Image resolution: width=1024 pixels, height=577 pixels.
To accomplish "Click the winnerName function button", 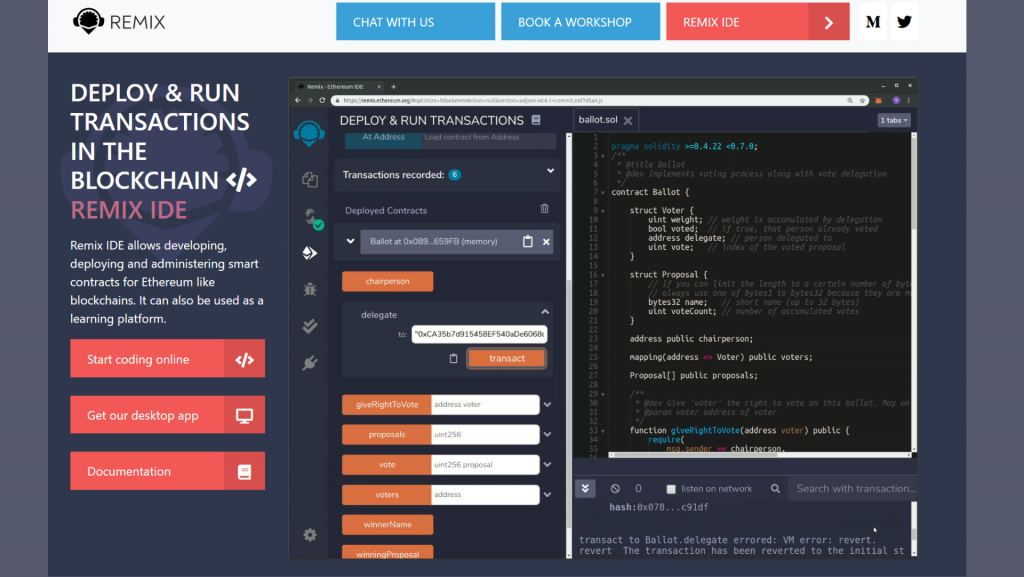I will pos(387,524).
